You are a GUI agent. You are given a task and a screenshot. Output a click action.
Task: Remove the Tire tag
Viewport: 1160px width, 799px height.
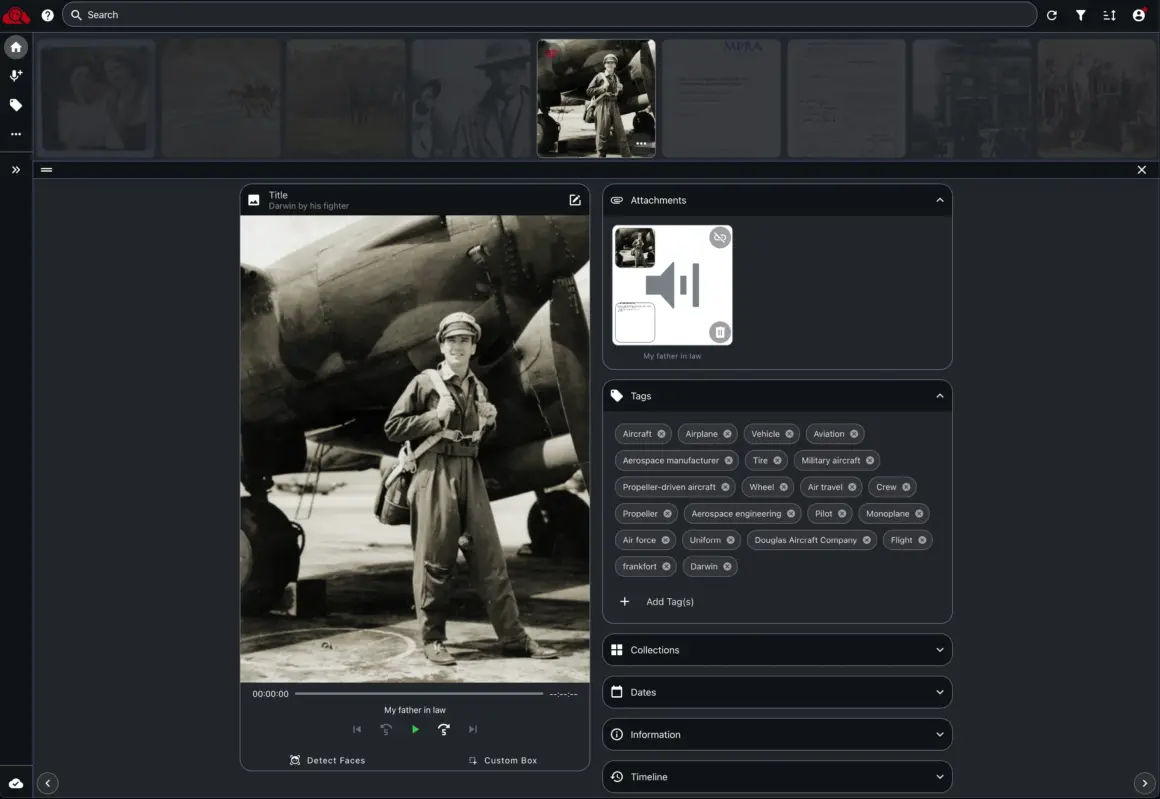click(x=778, y=460)
